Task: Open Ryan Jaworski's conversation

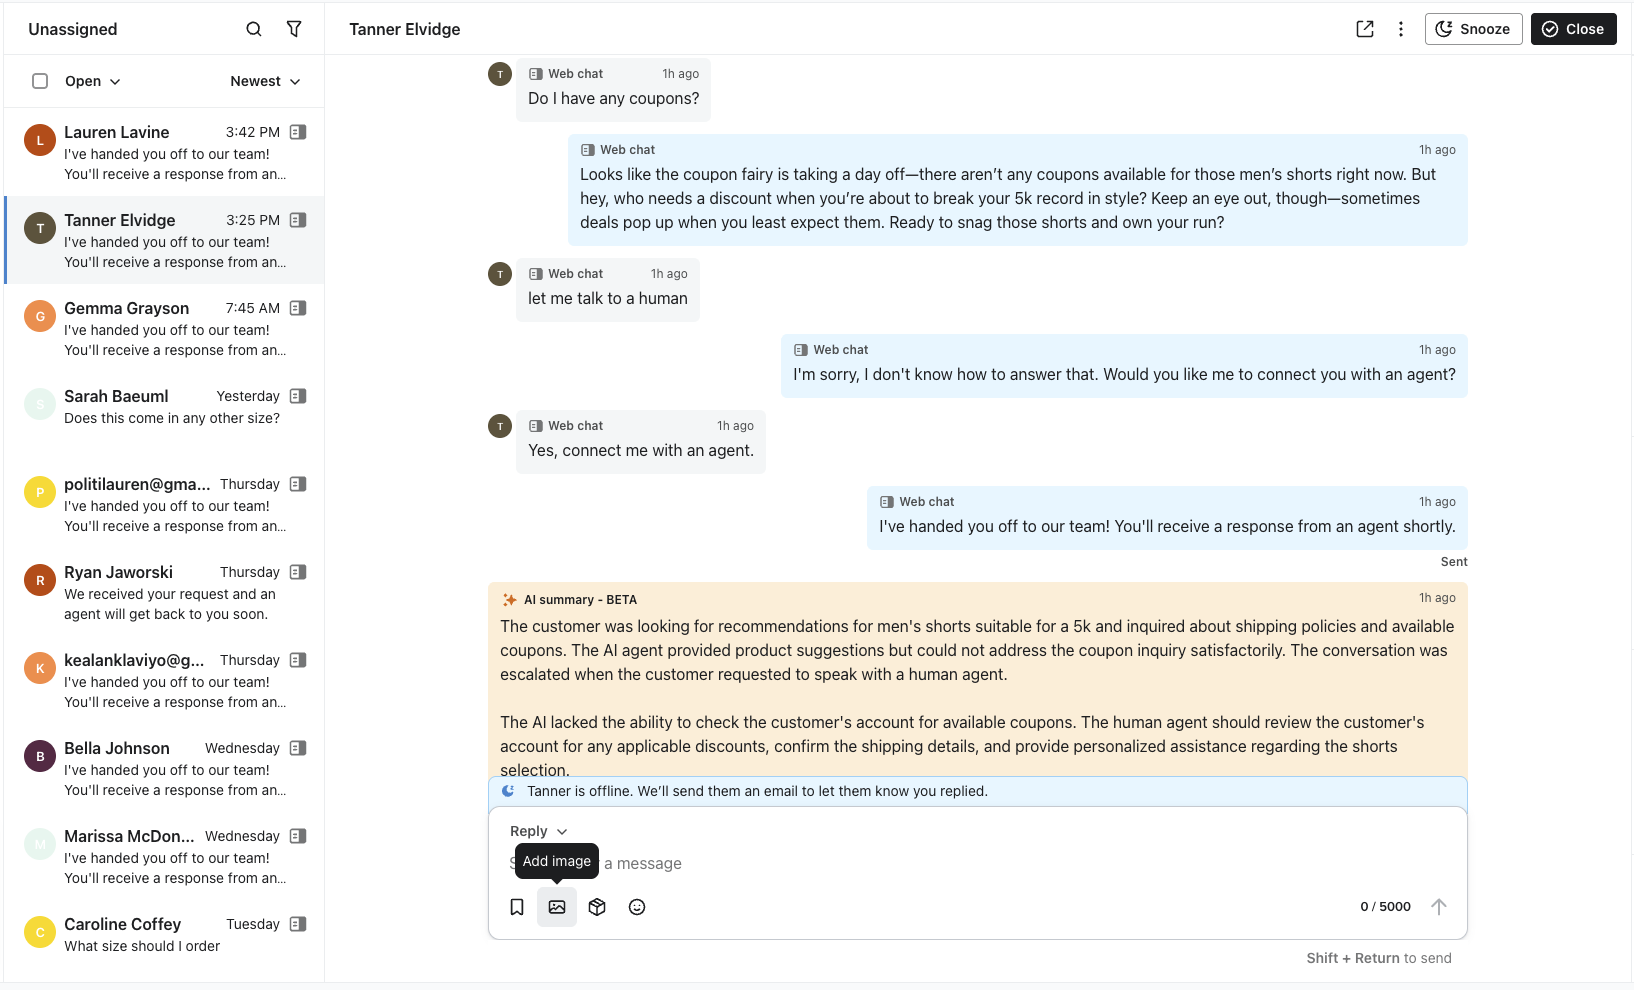Action: 165,592
